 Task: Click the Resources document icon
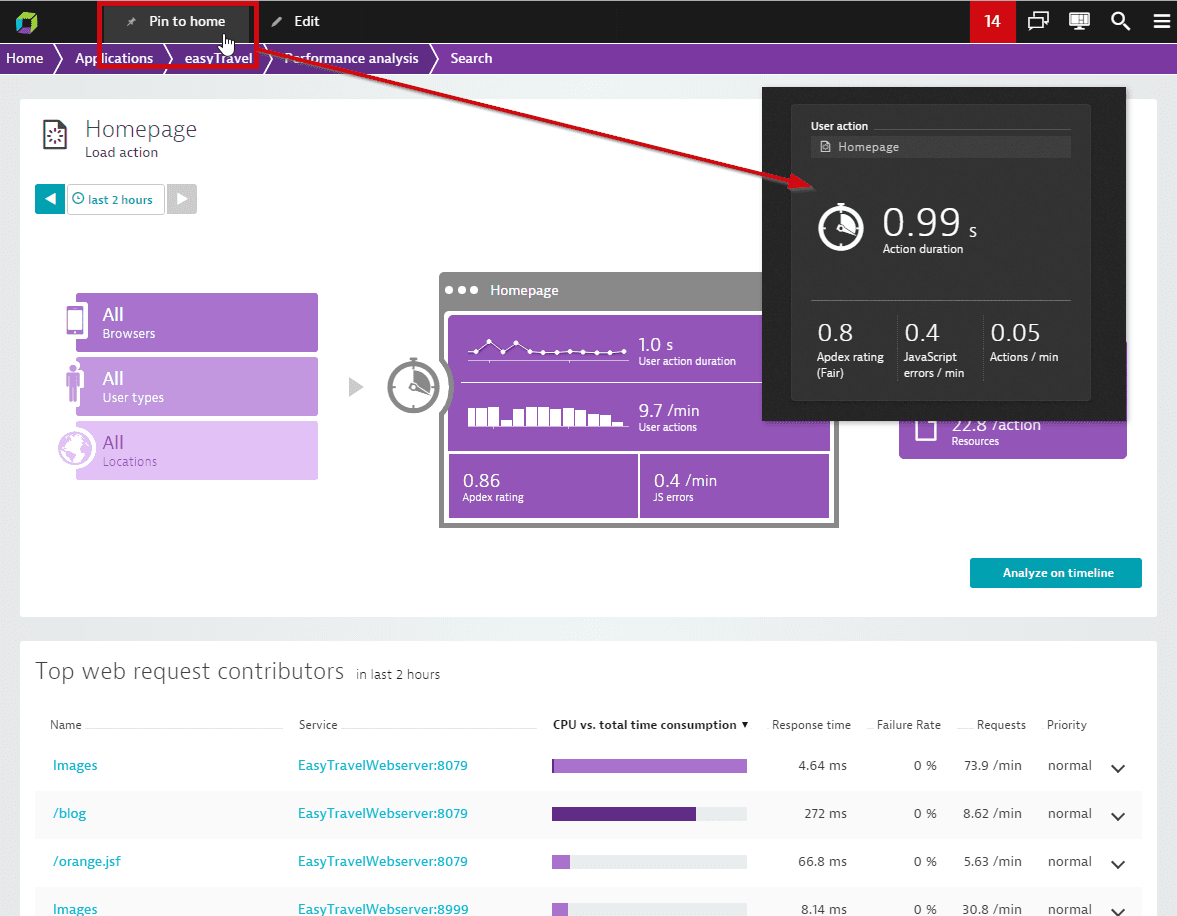926,429
